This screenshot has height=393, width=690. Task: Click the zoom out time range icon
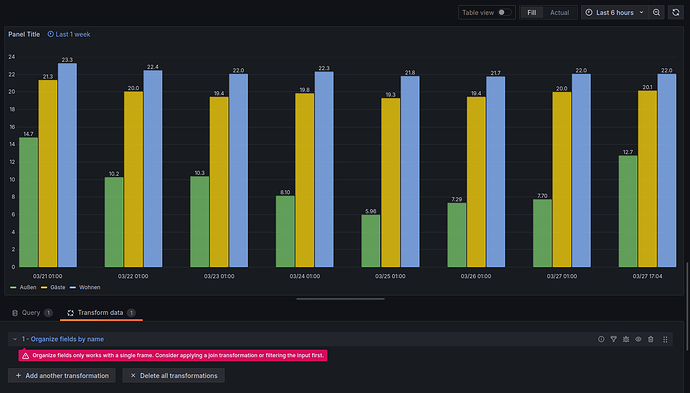(x=656, y=12)
